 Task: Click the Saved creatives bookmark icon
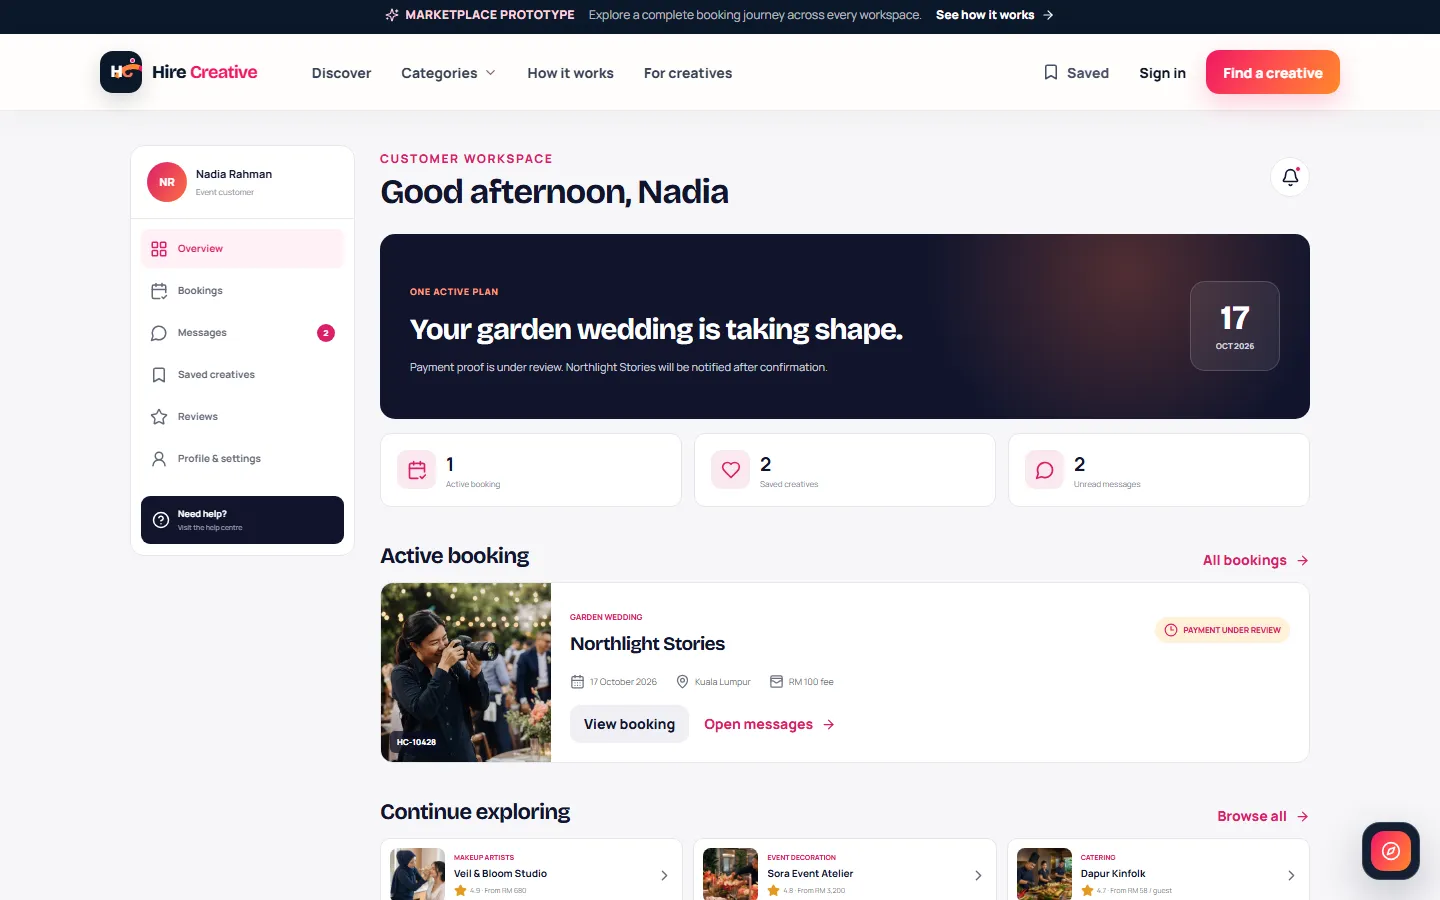159,375
